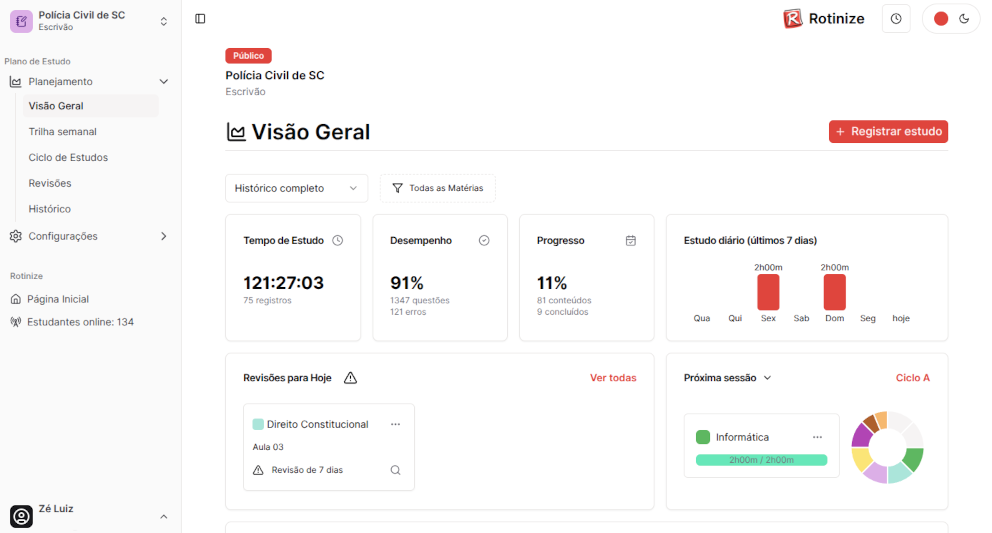
Task: Click the Direito Constitucional color square
Action: pos(258,424)
